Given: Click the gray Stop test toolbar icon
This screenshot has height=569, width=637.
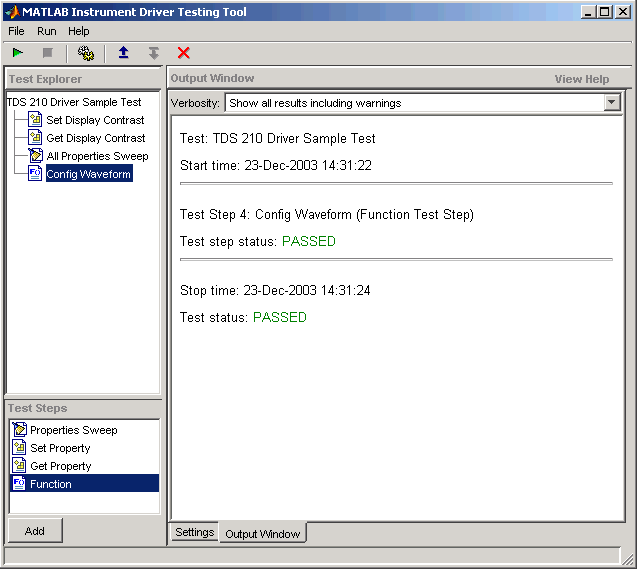Looking at the screenshot, I should (x=47, y=53).
